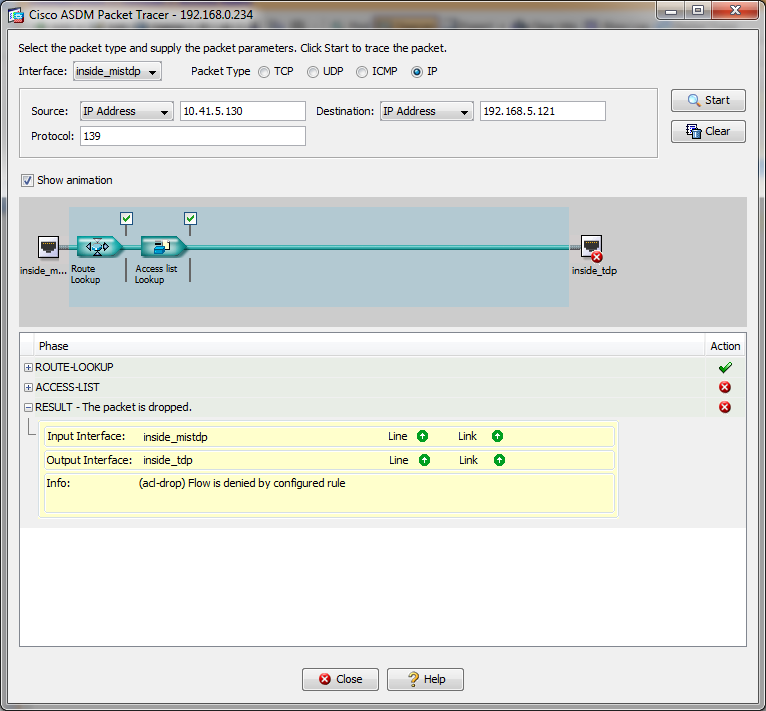Click the Clear button
This screenshot has height=711, width=766.
pos(708,131)
